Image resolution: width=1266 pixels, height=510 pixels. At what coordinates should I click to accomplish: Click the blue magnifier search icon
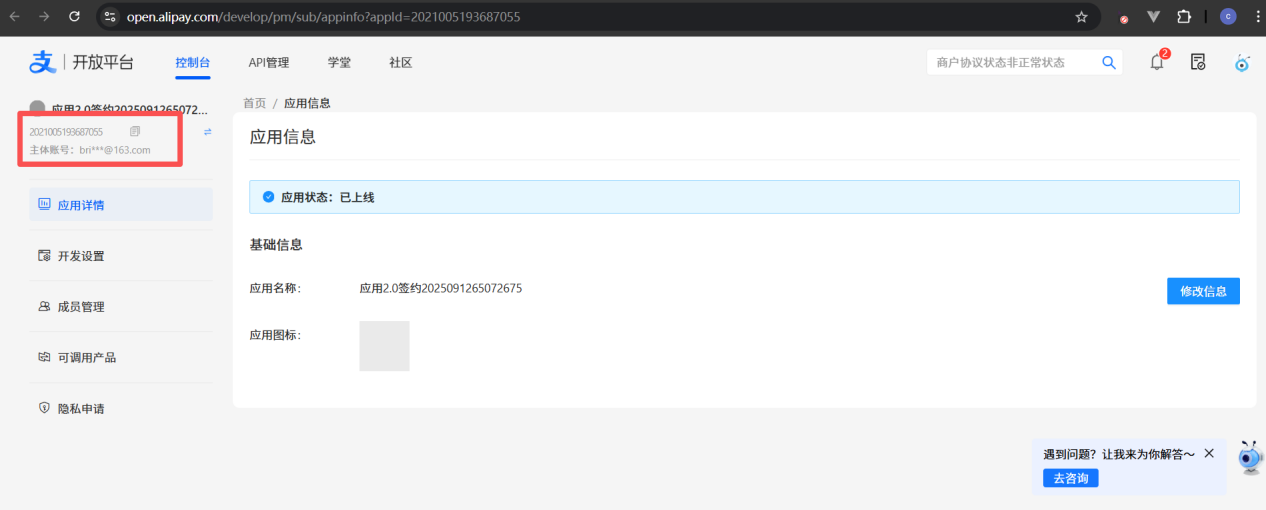tap(1108, 62)
